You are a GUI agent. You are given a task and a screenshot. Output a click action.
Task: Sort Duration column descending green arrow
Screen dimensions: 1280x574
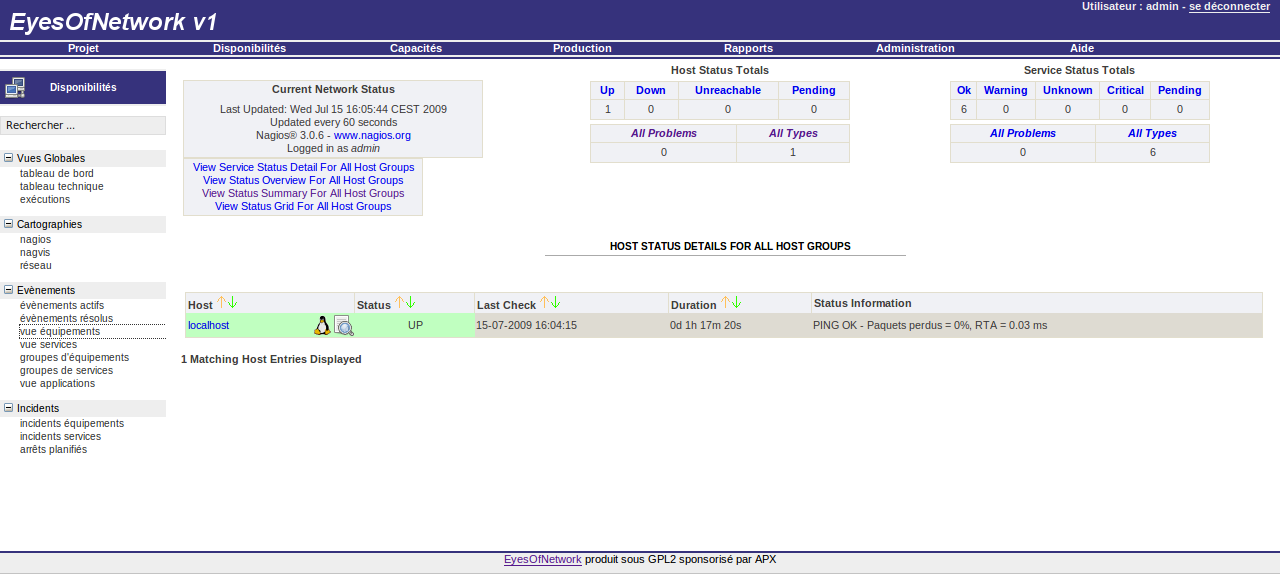[x=738, y=303]
